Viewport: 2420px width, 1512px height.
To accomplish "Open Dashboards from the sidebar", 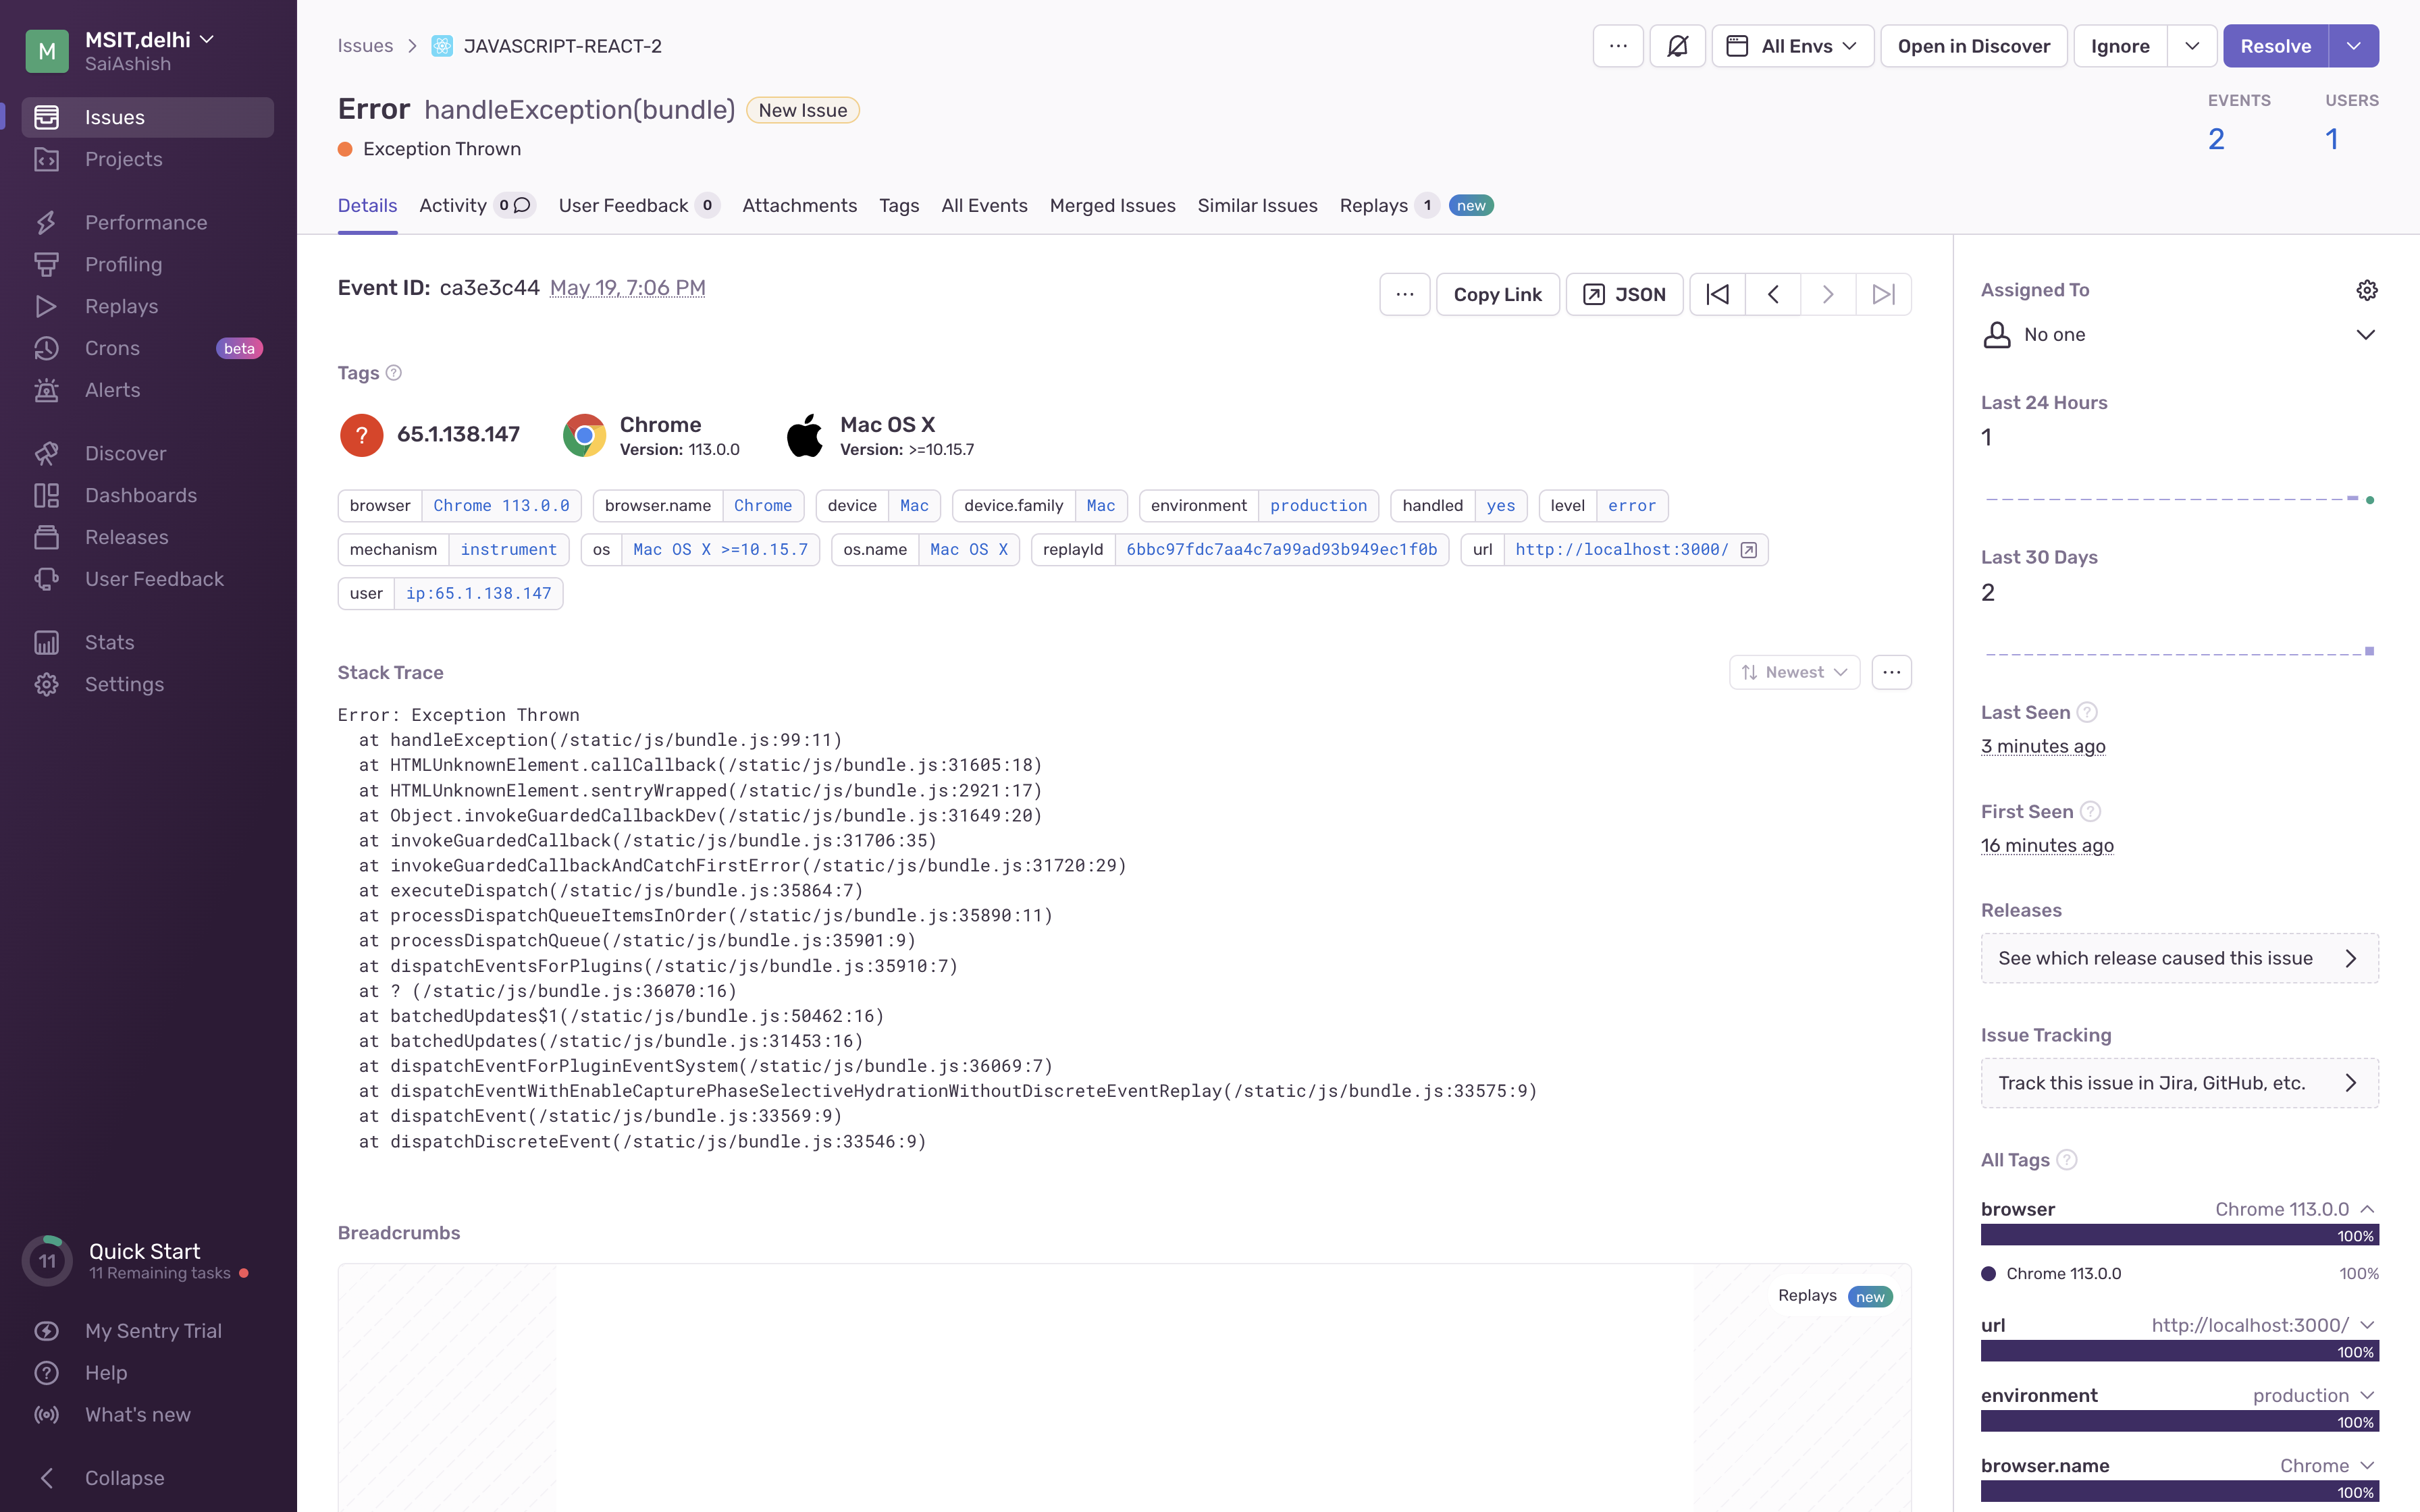I will pos(140,495).
